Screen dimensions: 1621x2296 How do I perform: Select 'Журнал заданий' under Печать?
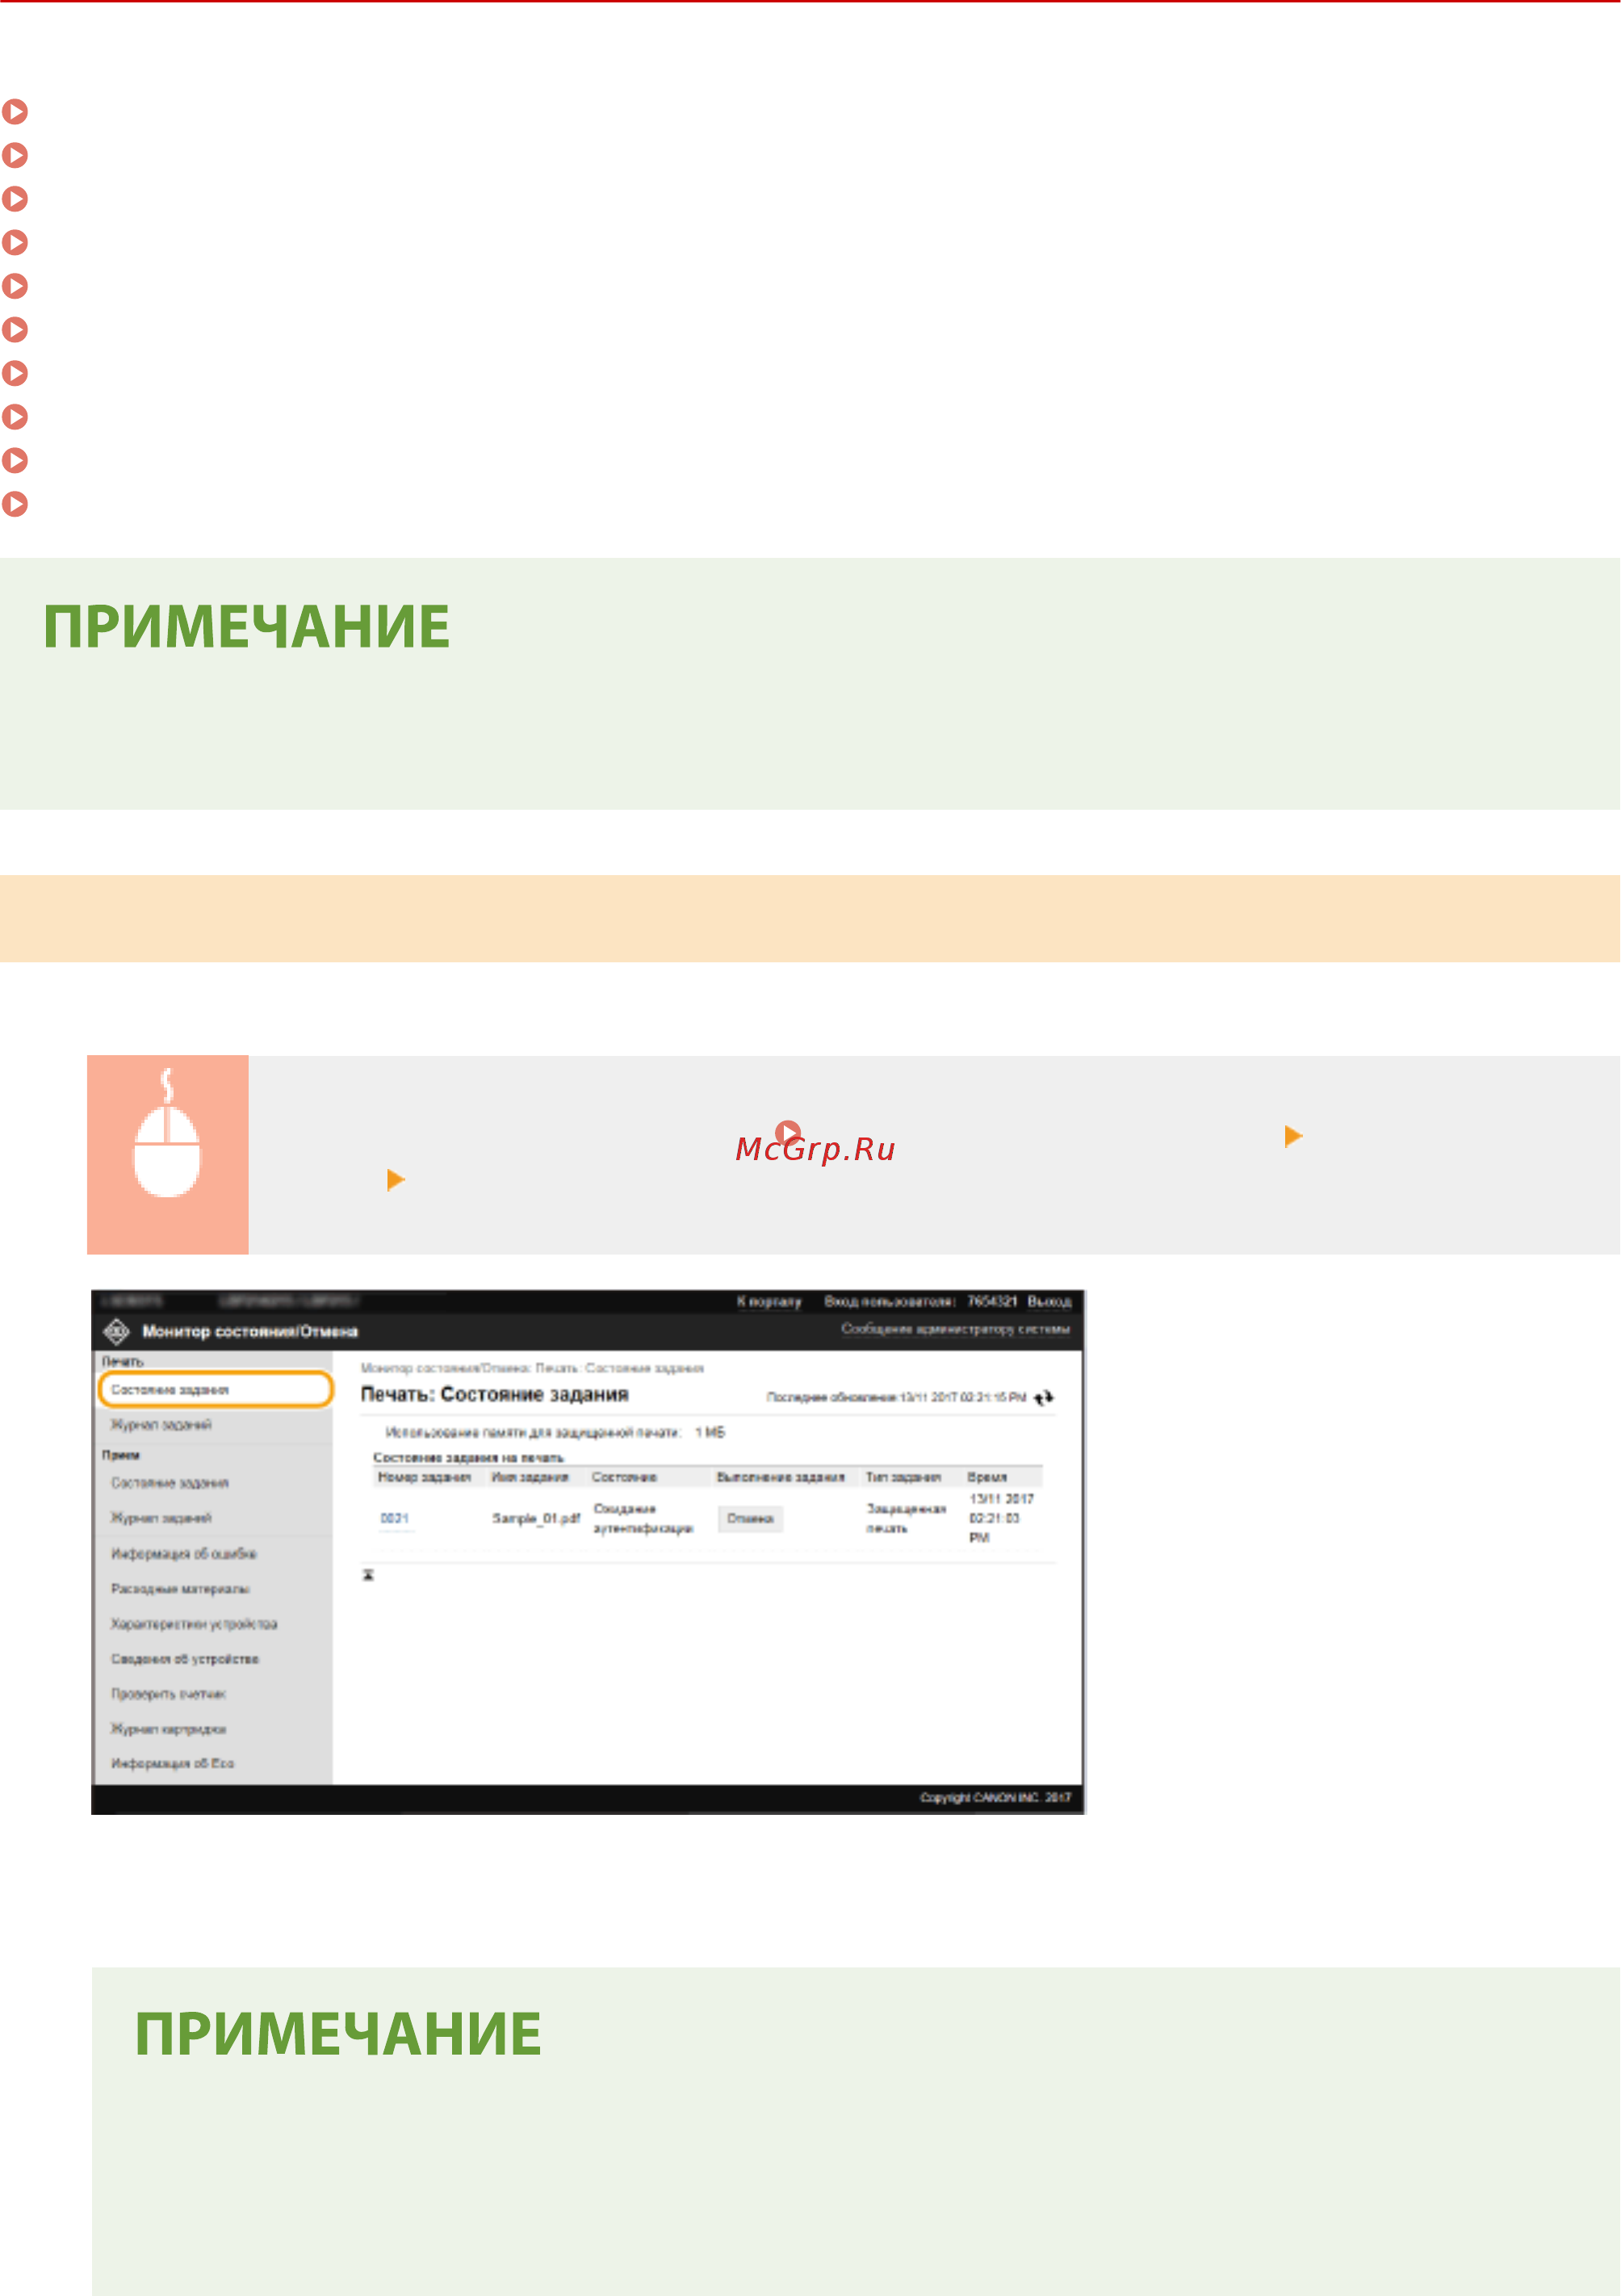(x=161, y=1424)
